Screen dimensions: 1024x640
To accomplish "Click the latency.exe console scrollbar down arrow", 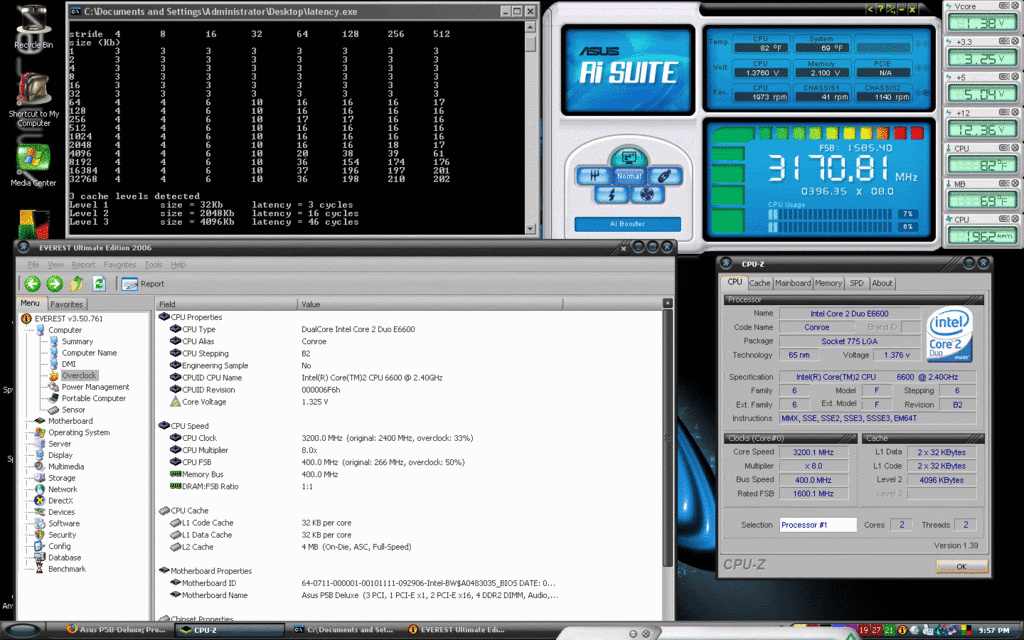I will click(x=530, y=229).
